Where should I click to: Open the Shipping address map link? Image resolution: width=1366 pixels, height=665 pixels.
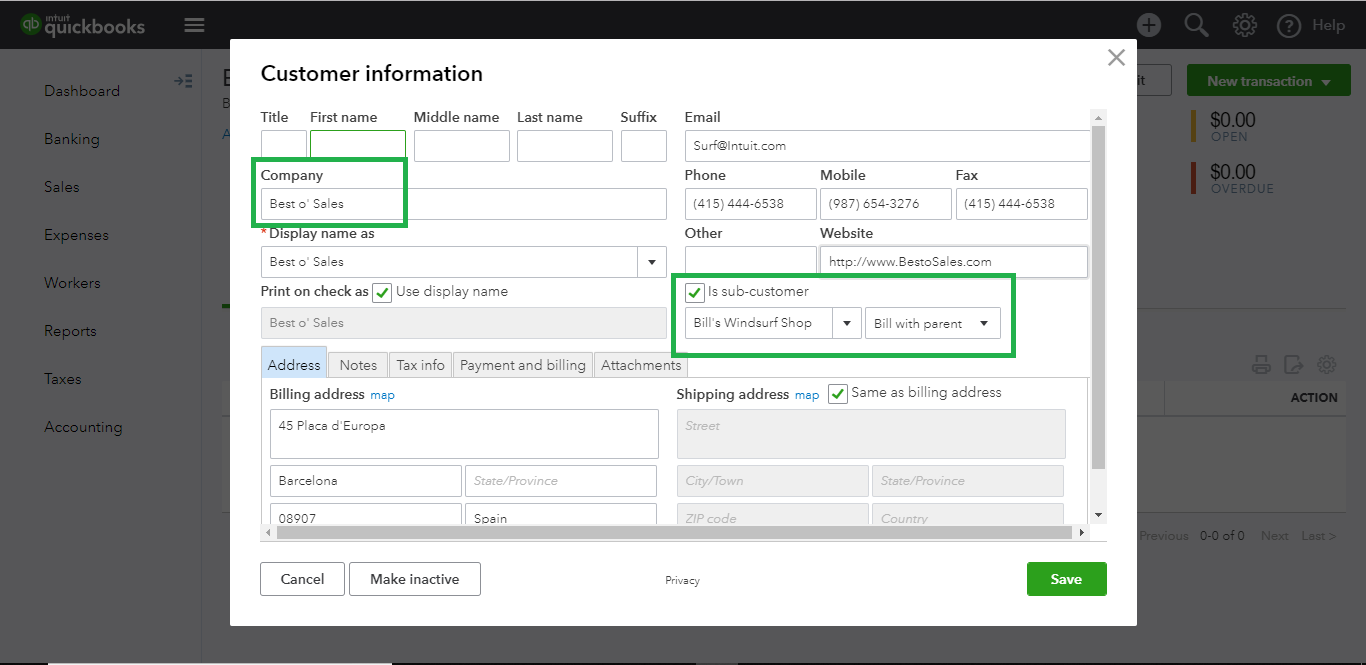pos(807,395)
